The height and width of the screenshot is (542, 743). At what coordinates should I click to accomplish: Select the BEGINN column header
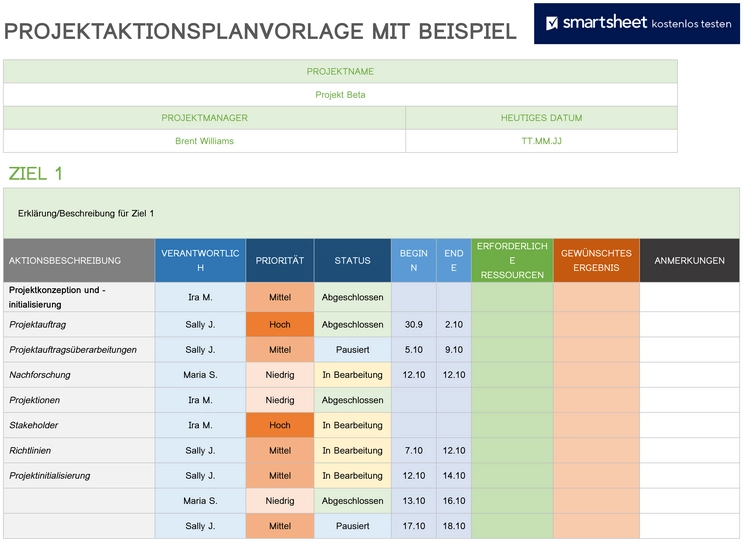[414, 261]
